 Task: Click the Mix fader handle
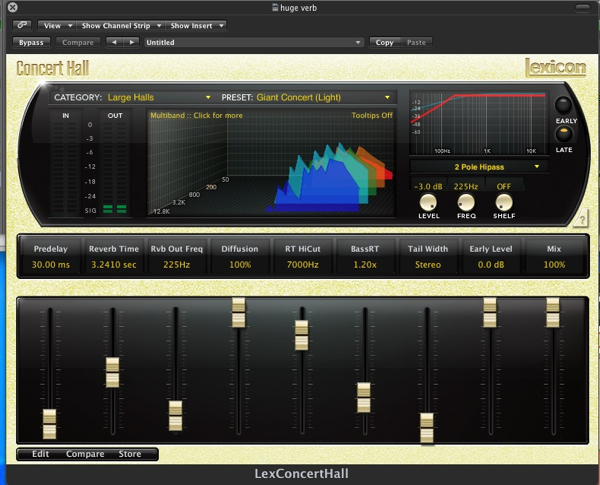click(553, 313)
